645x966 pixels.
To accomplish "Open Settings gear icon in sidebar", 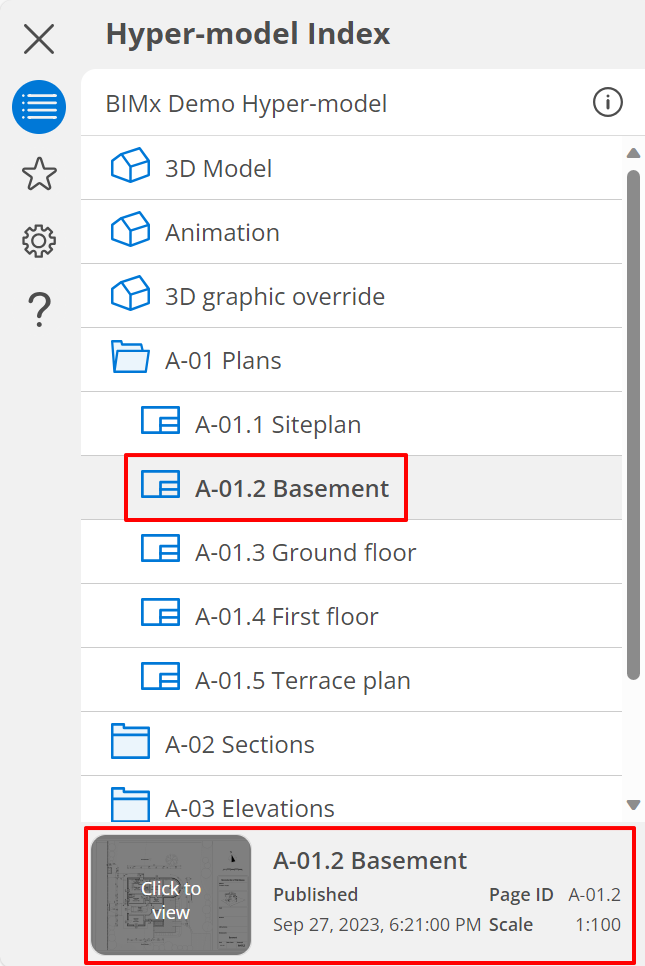I will pos(39,241).
